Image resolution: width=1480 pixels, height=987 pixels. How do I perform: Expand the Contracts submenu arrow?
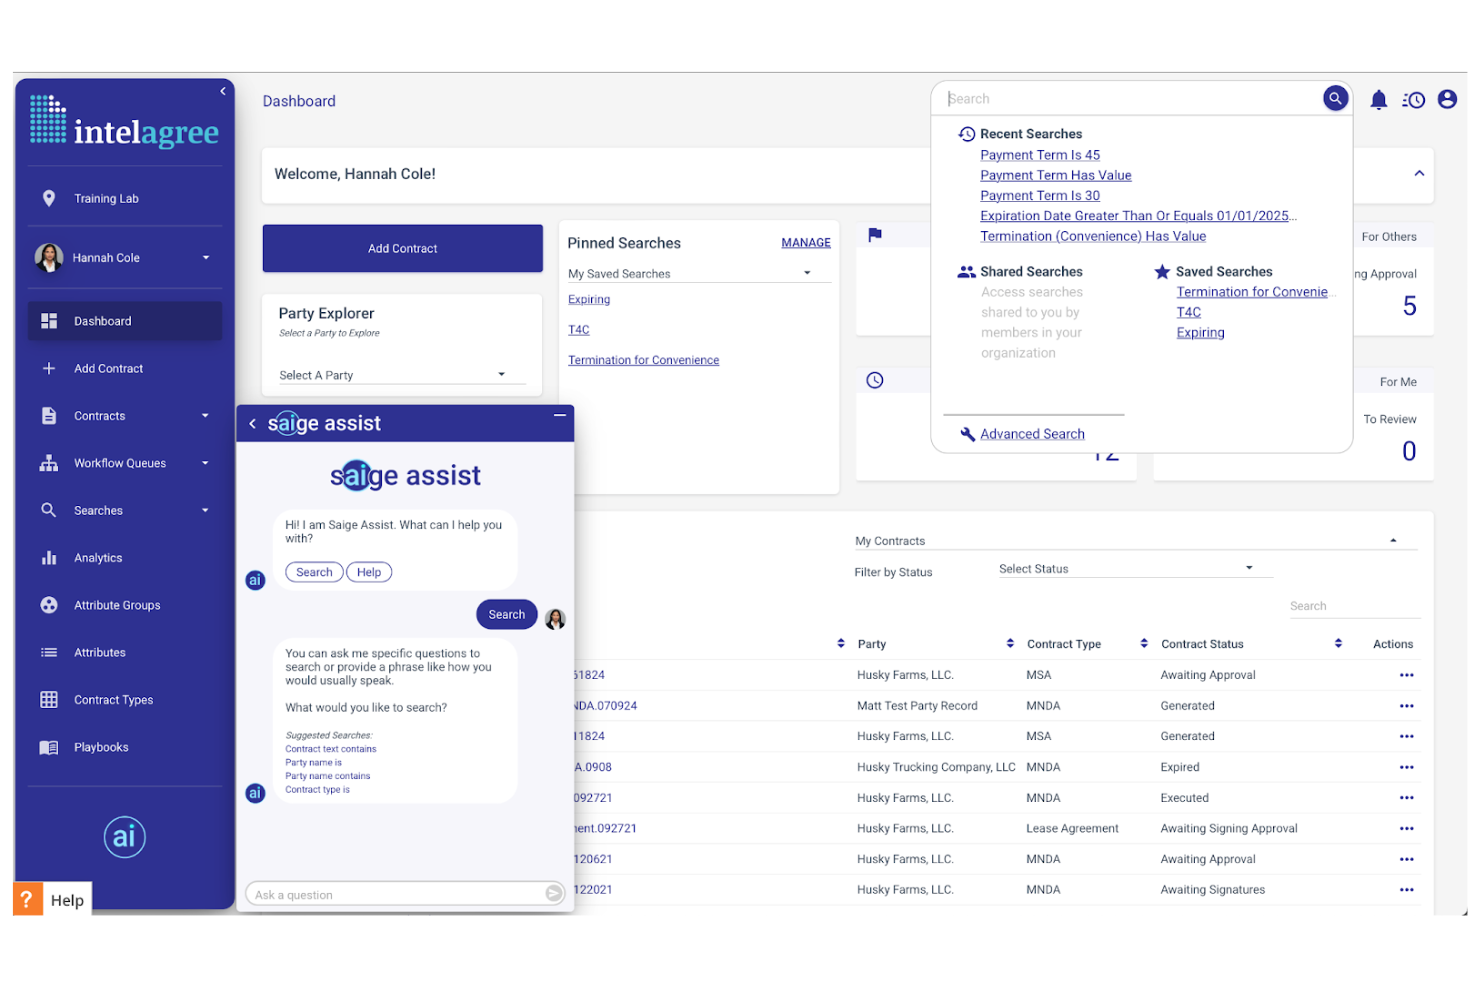click(205, 416)
